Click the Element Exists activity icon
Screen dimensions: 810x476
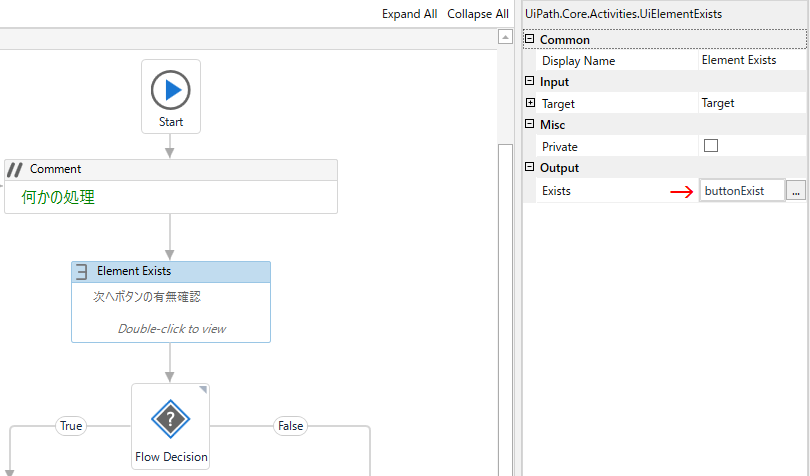tap(82, 271)
